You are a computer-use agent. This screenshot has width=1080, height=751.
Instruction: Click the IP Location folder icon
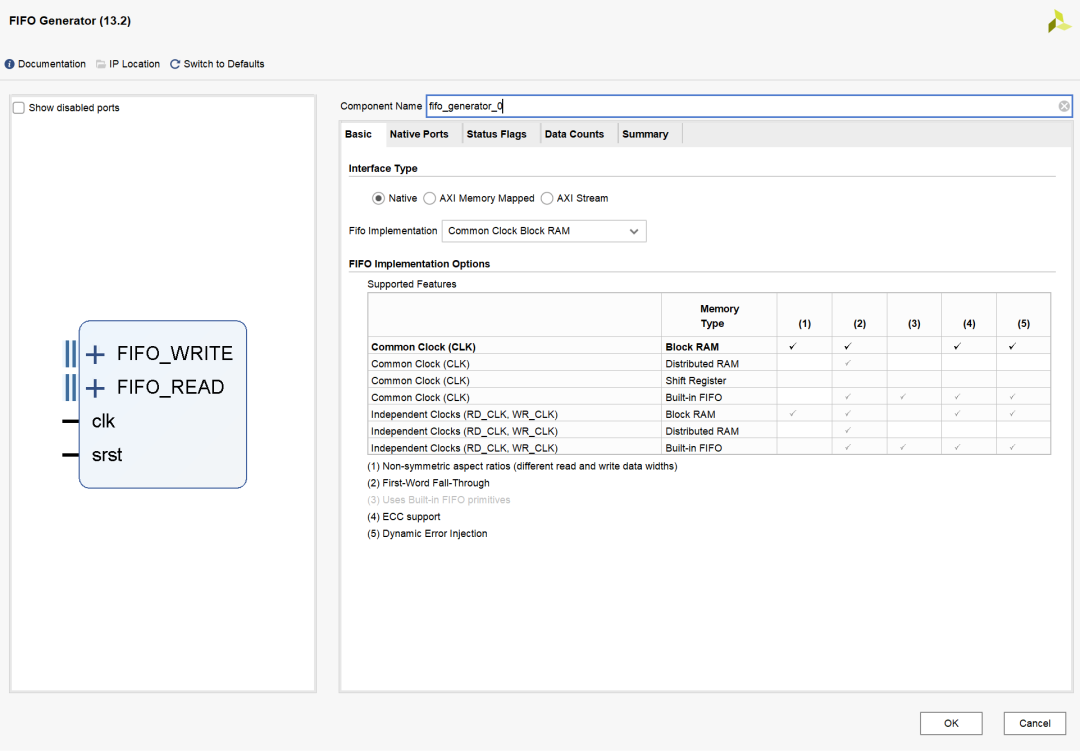101,64
